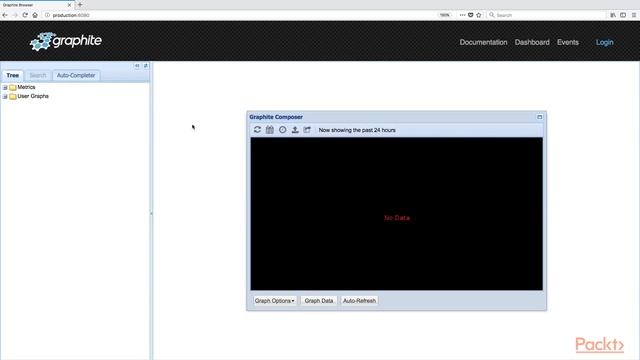640x360 pixels.
Task: Select the Metrics tree item
Action: (26, 87)
